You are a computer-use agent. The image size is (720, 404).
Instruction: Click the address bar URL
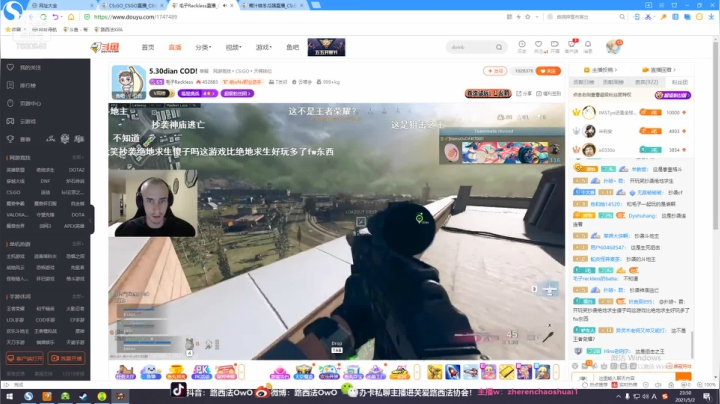coord(135,17)
